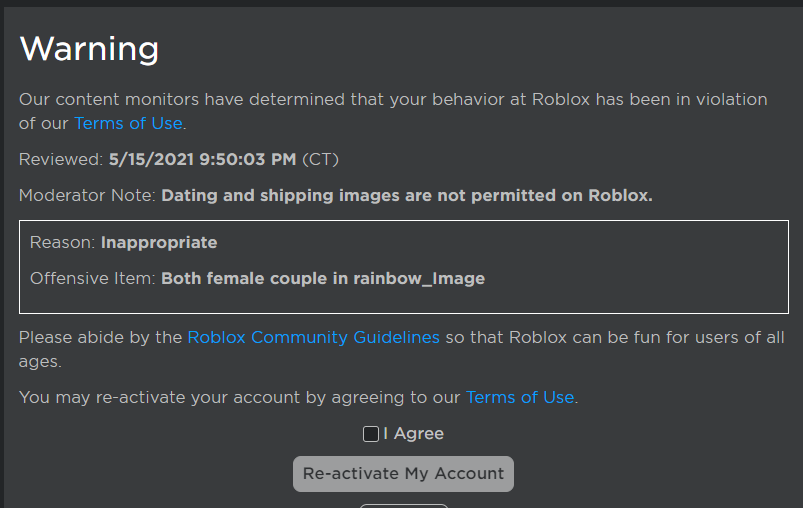Click the partially visible button below Re-activate
Image resolution: width=803 pixels, height=508 pixels.
403,505
